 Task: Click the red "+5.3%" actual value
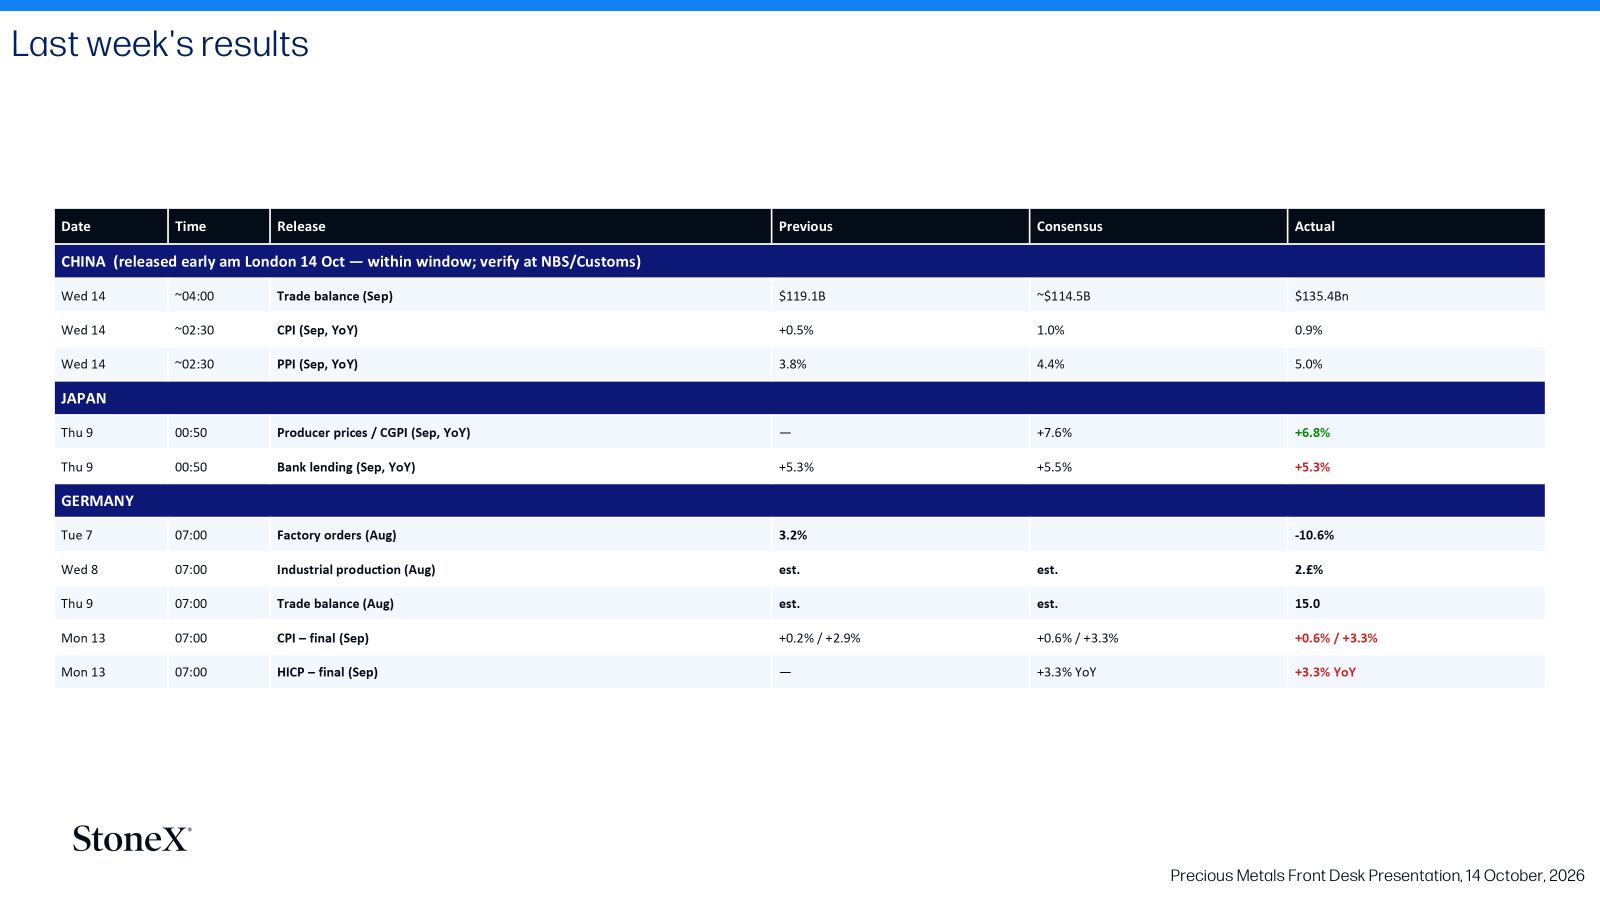pos(1312,467)
